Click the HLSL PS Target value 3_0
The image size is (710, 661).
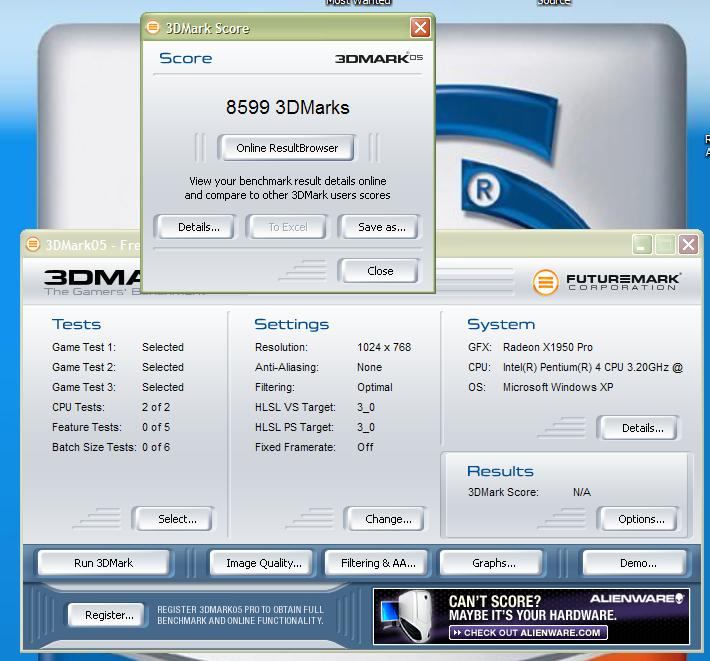pyautogui.click(x=365, y=427)
